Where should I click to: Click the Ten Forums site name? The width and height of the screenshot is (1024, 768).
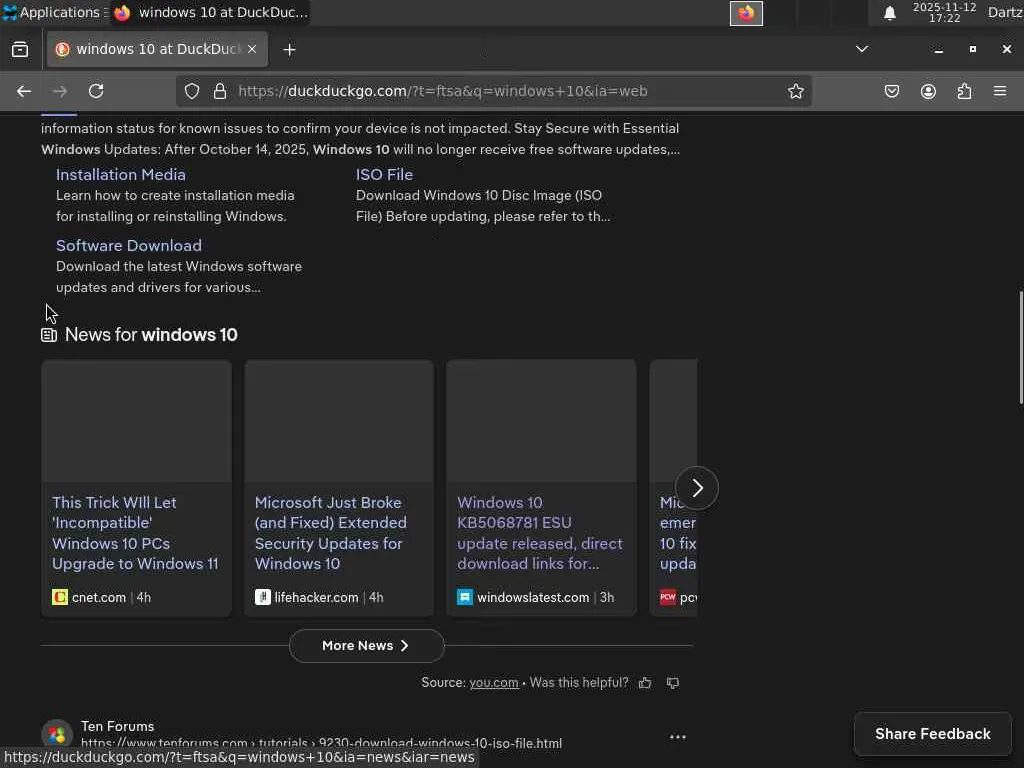pos(118,726)
